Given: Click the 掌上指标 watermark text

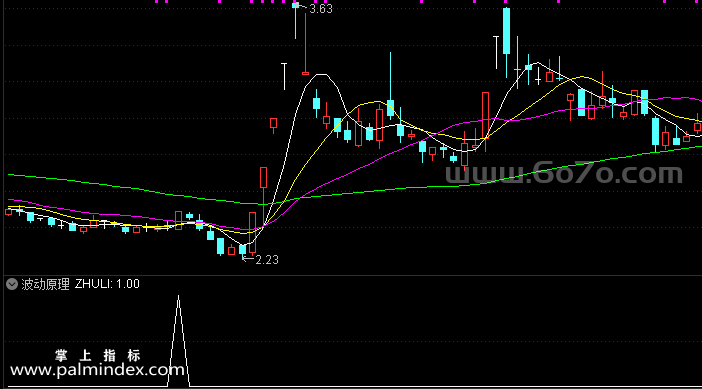Looking at the screenshot, I should pos(98,356).
